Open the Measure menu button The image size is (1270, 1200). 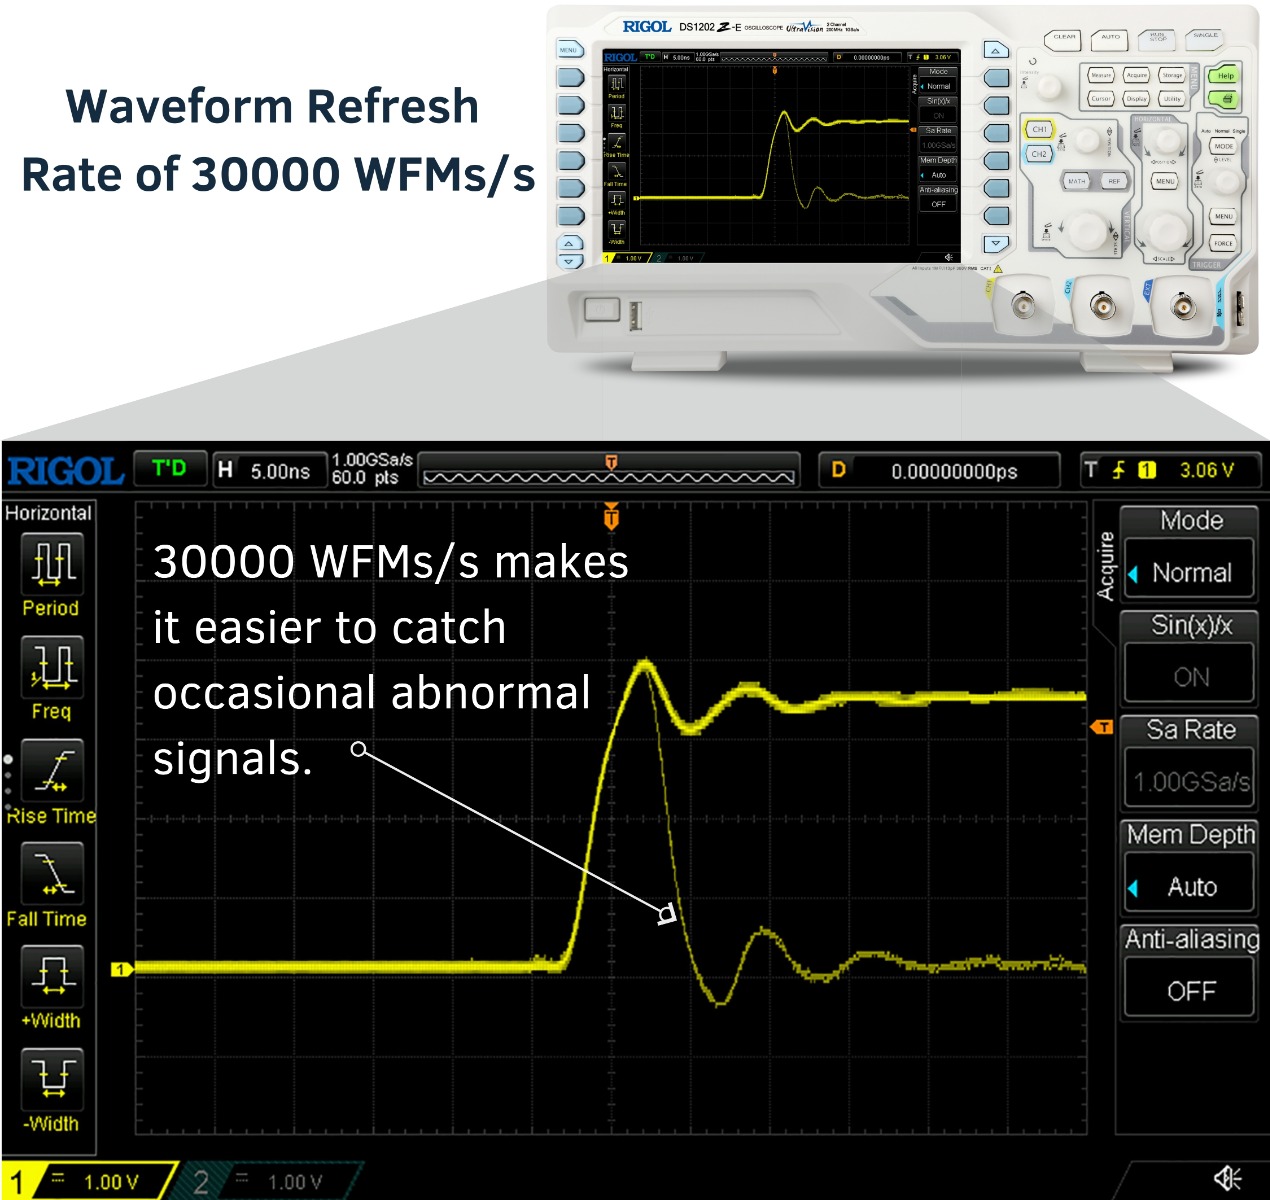(x=1101, y=76)
